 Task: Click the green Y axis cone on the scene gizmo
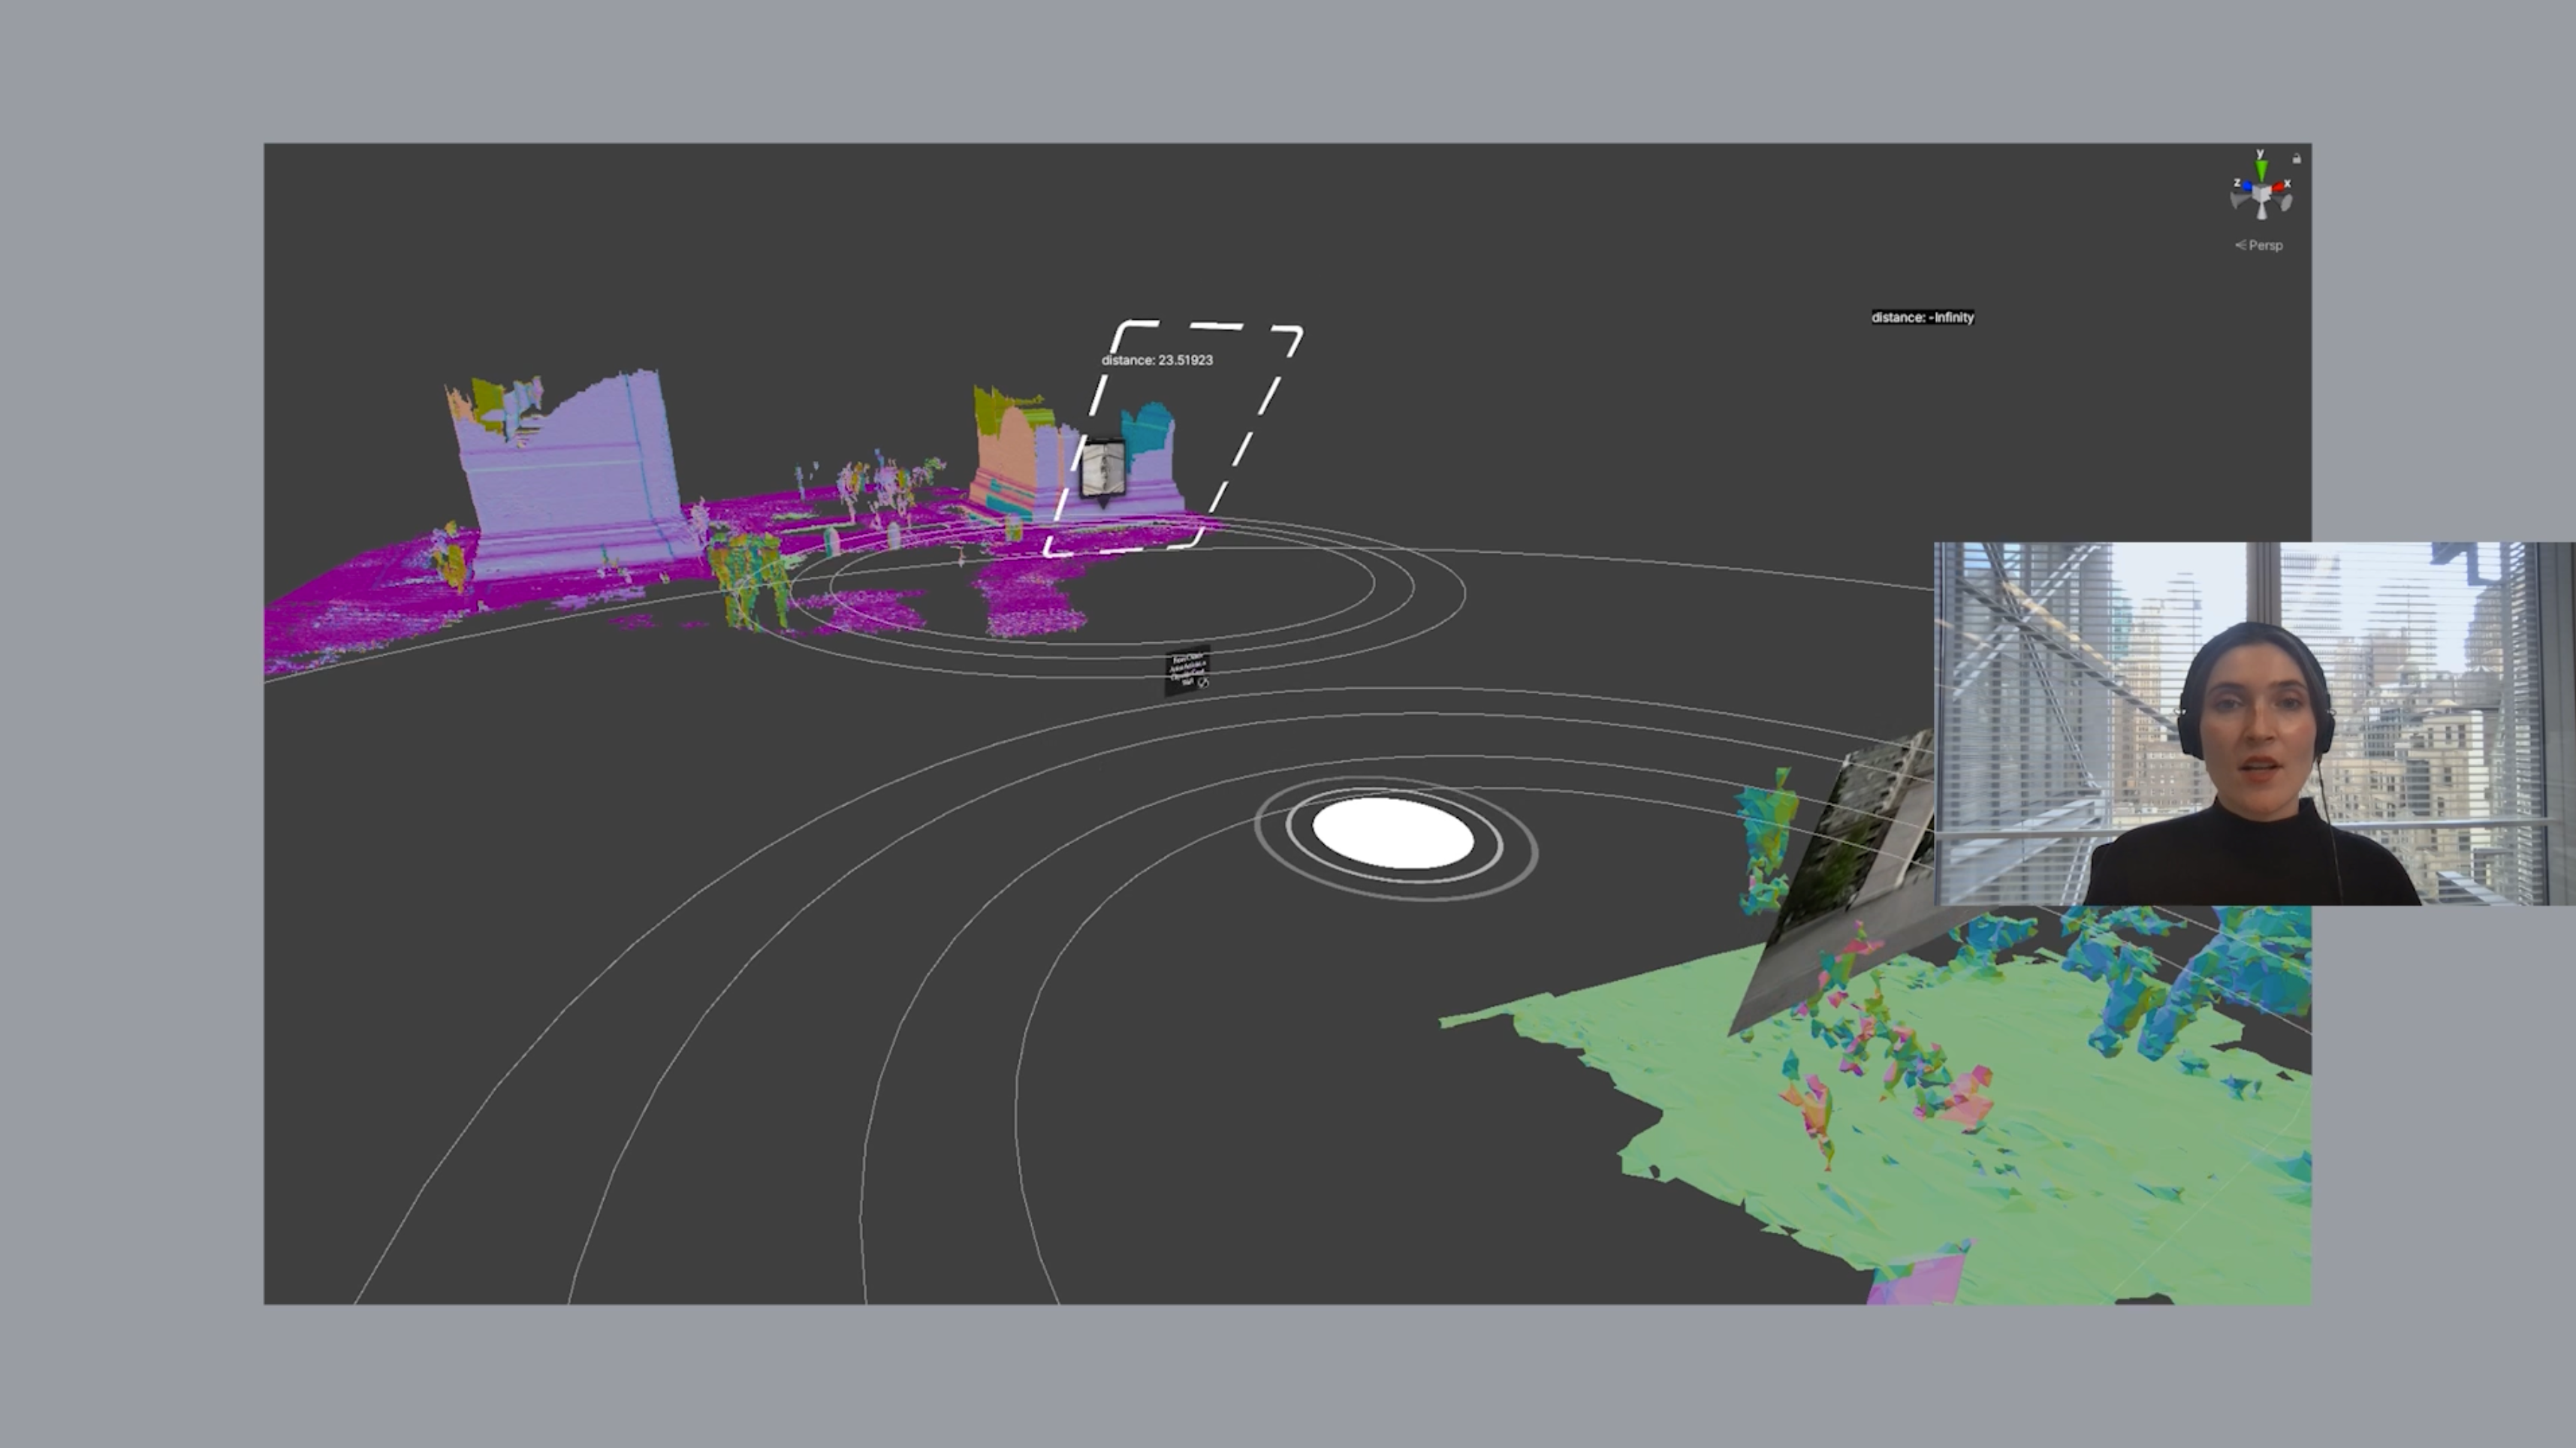2262,169
